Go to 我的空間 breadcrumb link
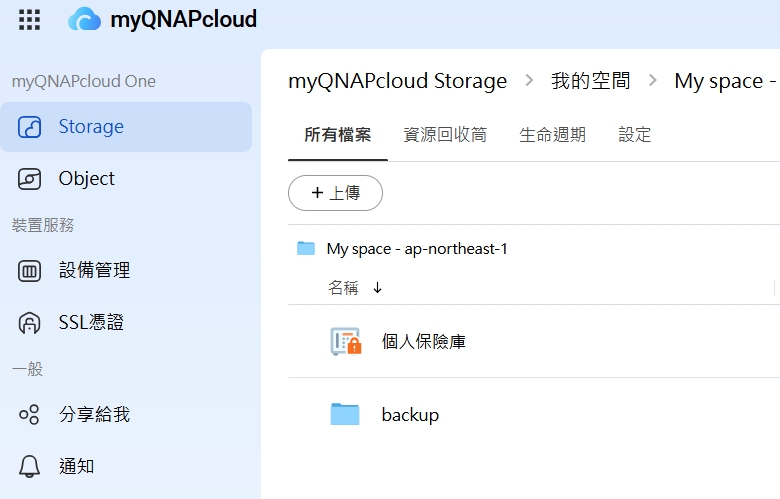 pyautogui.click(x=590, y=81)
